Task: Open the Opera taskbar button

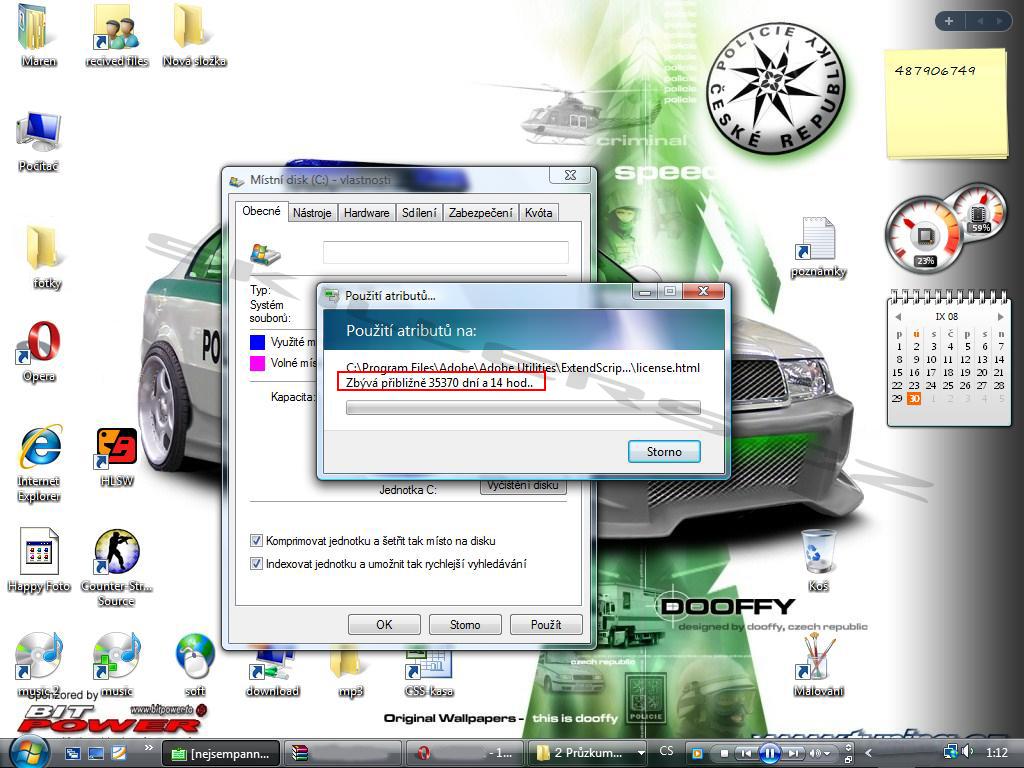Action: tap(465, 753)
